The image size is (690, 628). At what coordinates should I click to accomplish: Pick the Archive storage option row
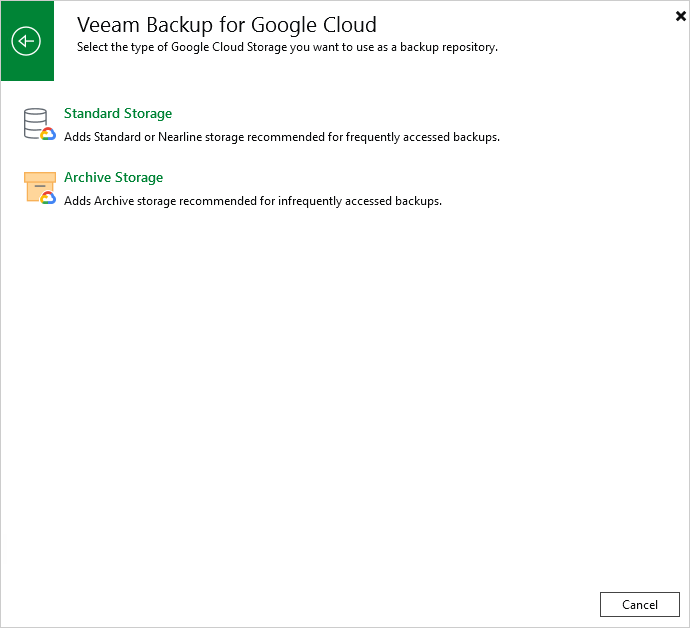coord(232,189)
